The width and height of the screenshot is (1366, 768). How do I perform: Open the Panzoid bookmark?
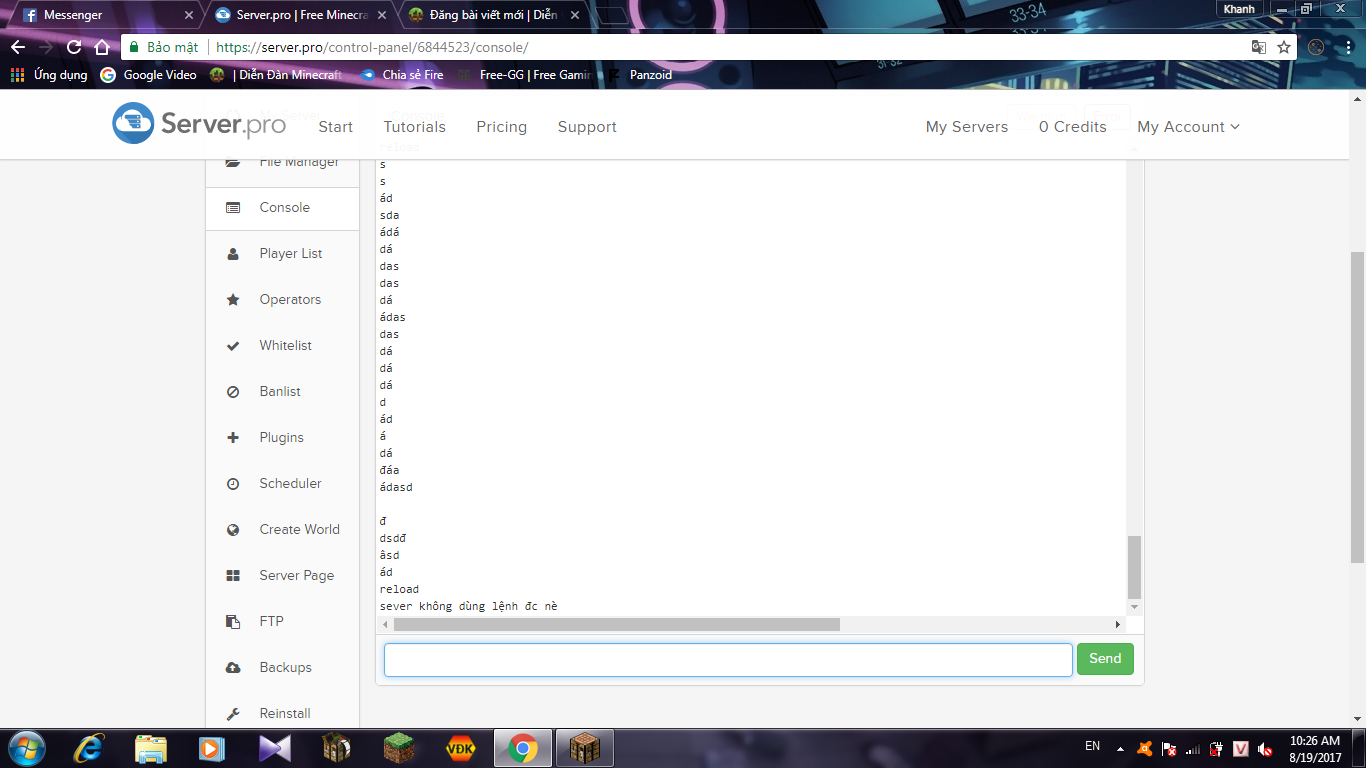click(x=640, y=75)
